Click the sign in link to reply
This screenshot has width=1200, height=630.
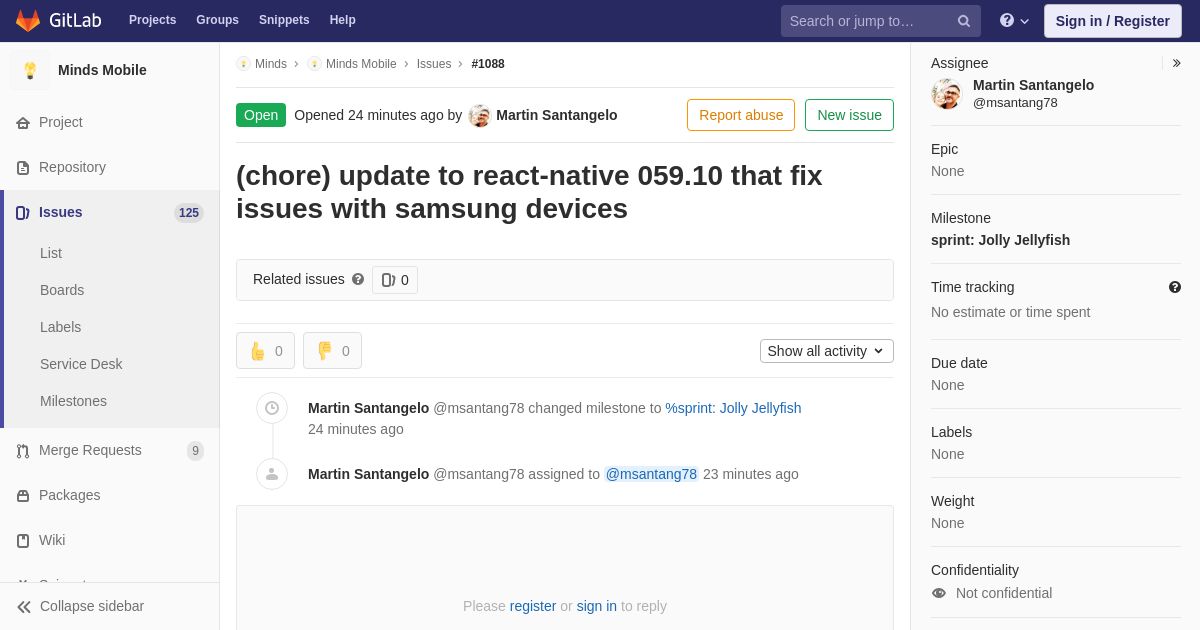pos(597,606)
